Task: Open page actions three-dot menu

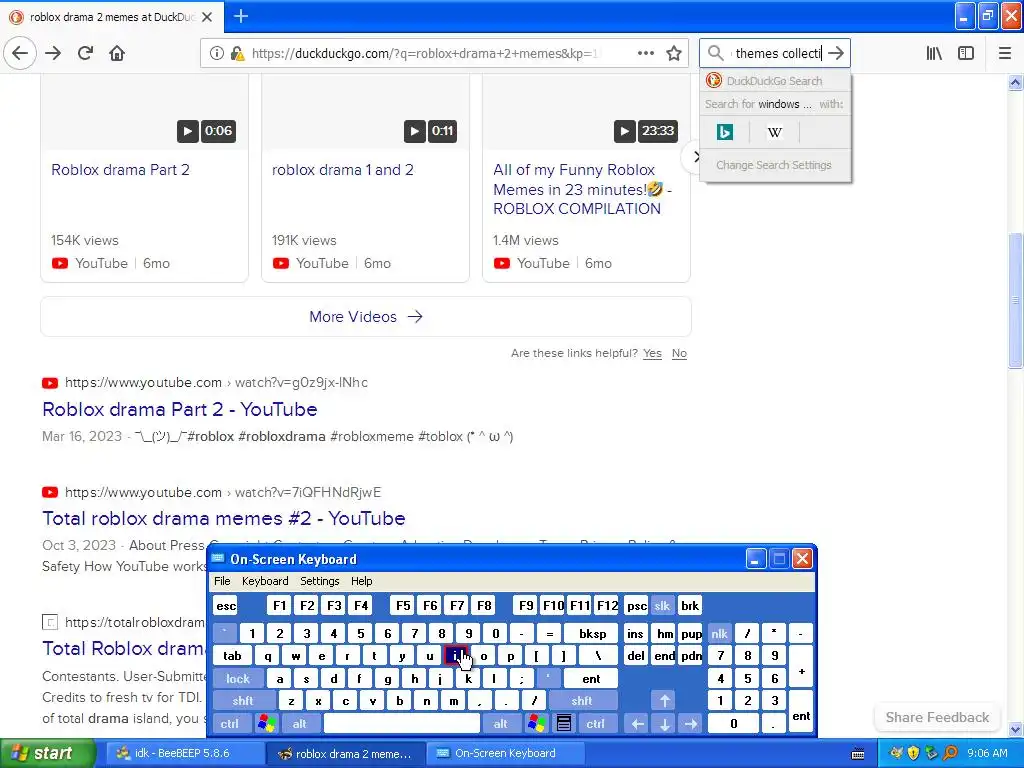Action: (645, 53)
